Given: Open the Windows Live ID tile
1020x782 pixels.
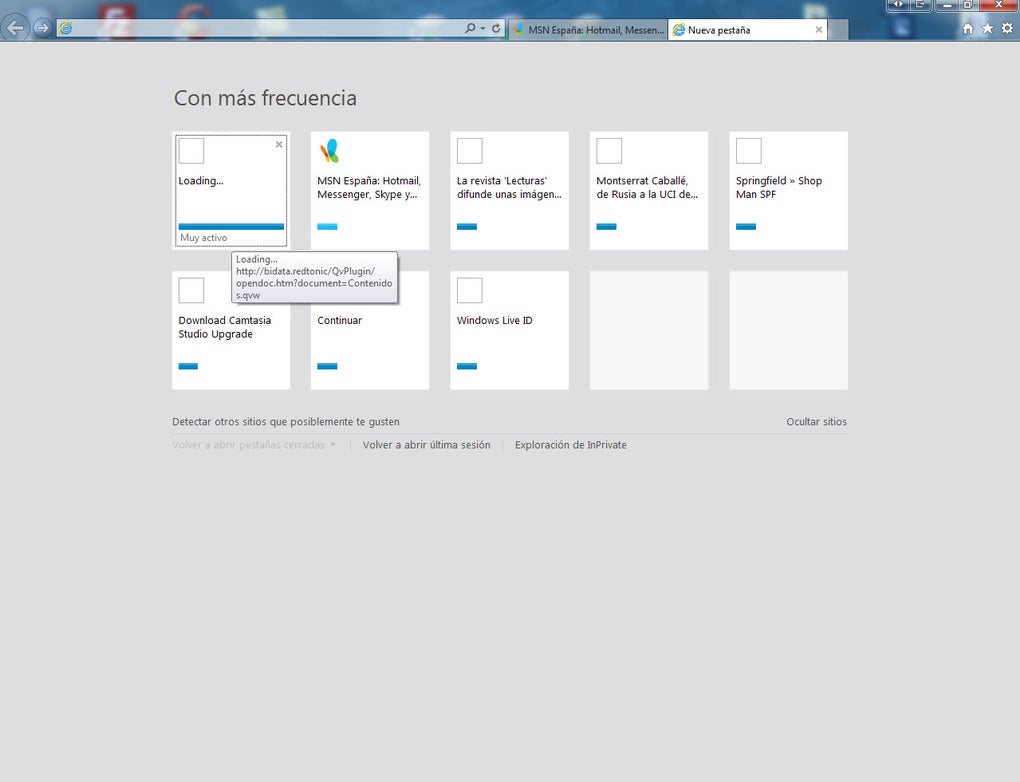Looking at the screenshot, I should (x=509, y=330).
